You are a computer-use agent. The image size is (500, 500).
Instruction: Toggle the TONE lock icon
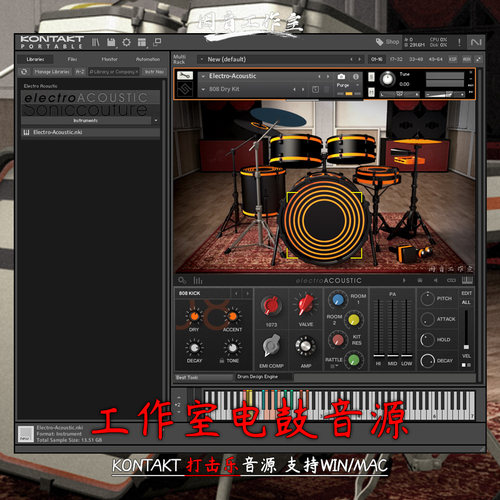click(222, 361)
